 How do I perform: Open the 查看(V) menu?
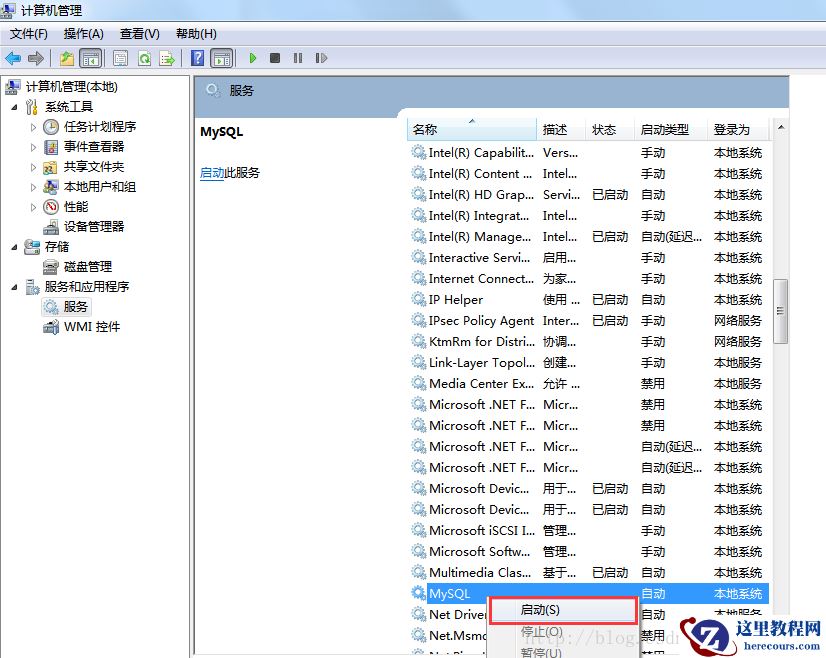coord(139,33)
